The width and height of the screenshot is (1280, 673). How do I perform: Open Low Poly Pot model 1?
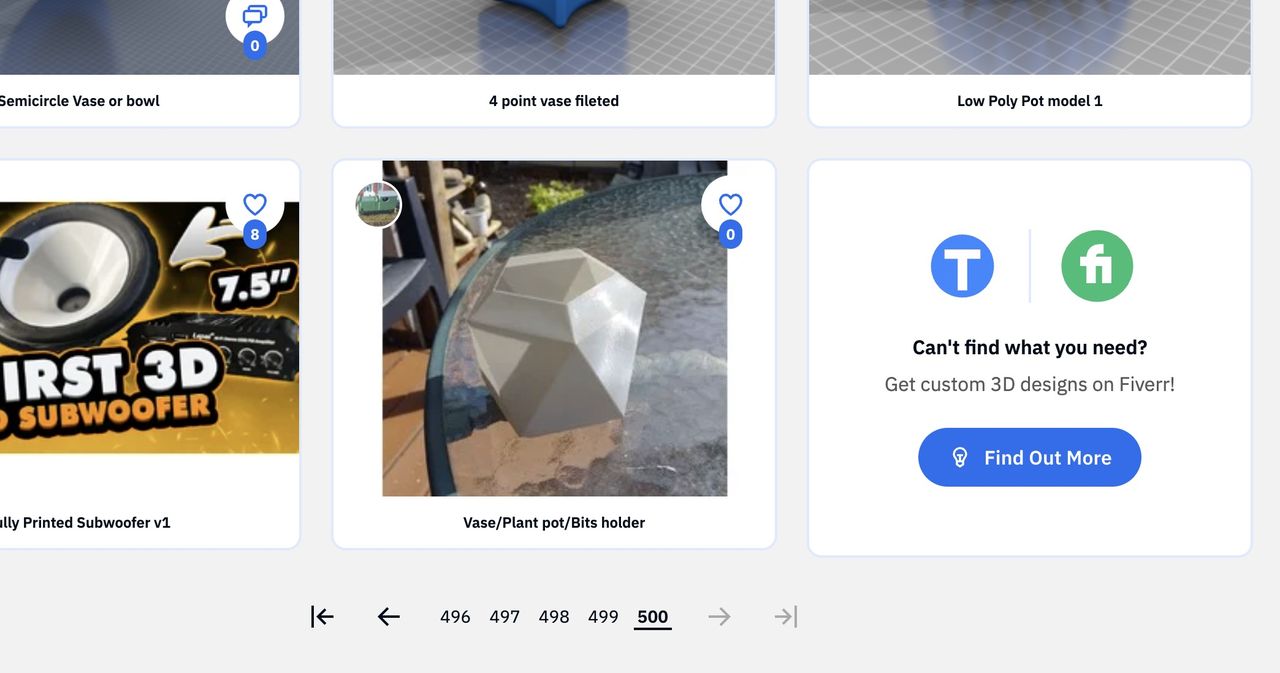pos(1029,101)
